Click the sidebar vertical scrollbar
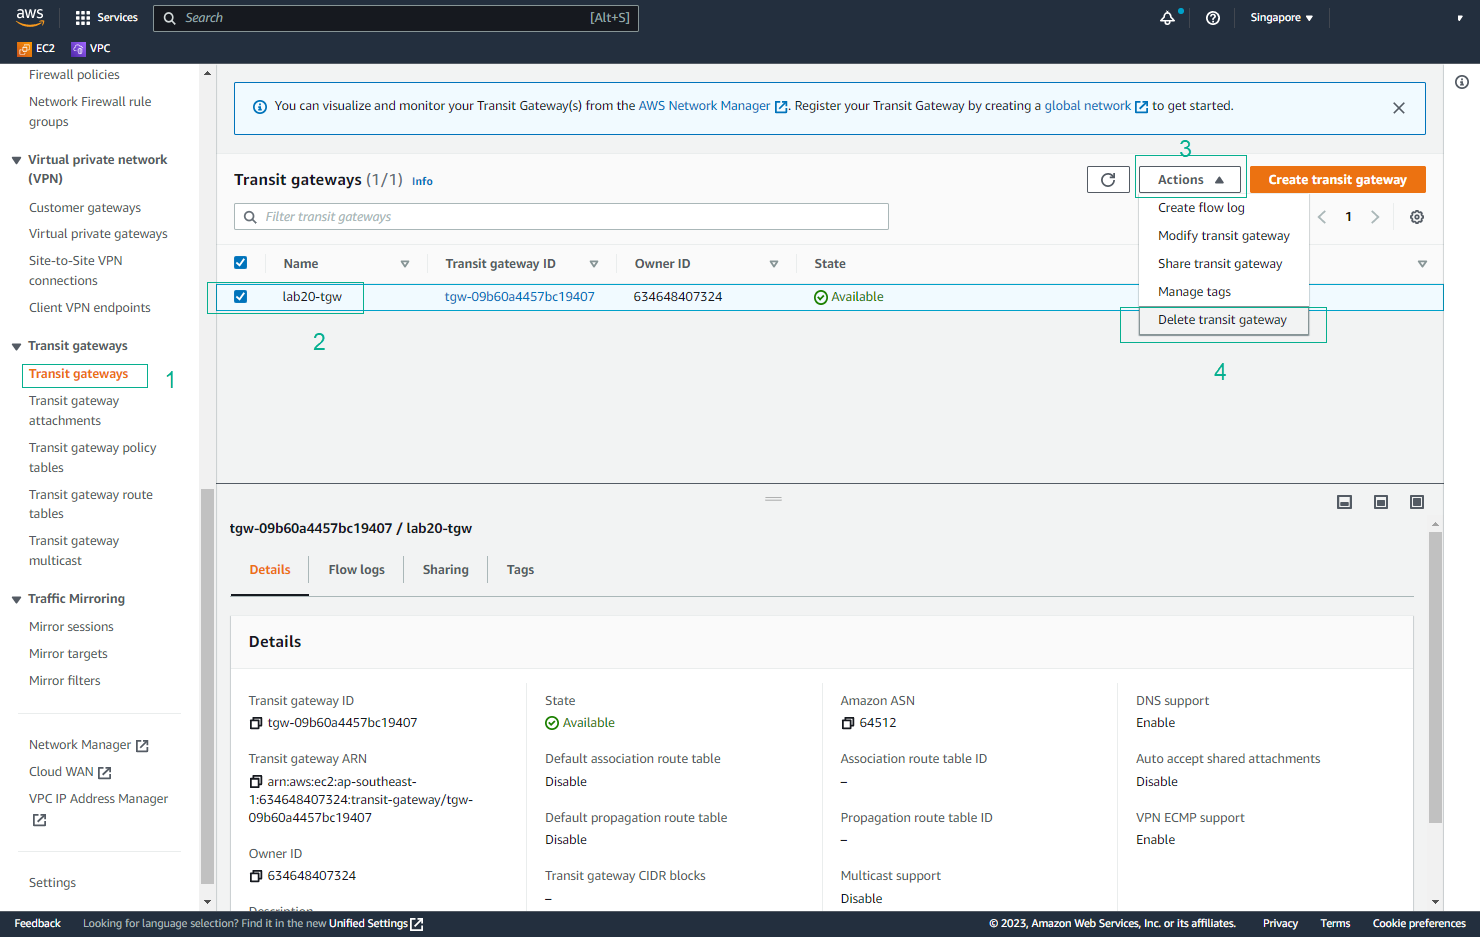Viewport: 1480px width, 937px height. pos(207,685)
